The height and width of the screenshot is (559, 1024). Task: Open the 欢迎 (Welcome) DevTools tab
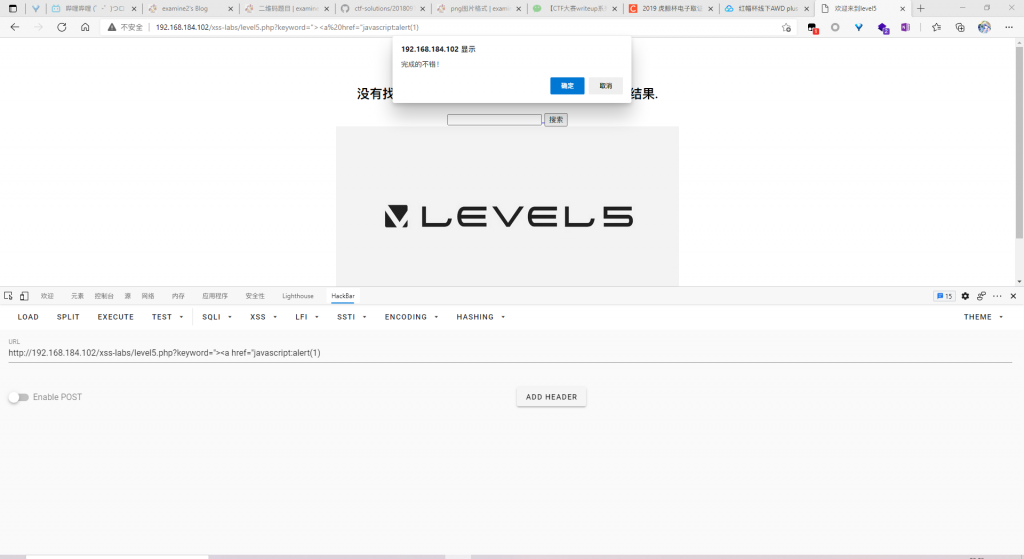tap(47, 296)
